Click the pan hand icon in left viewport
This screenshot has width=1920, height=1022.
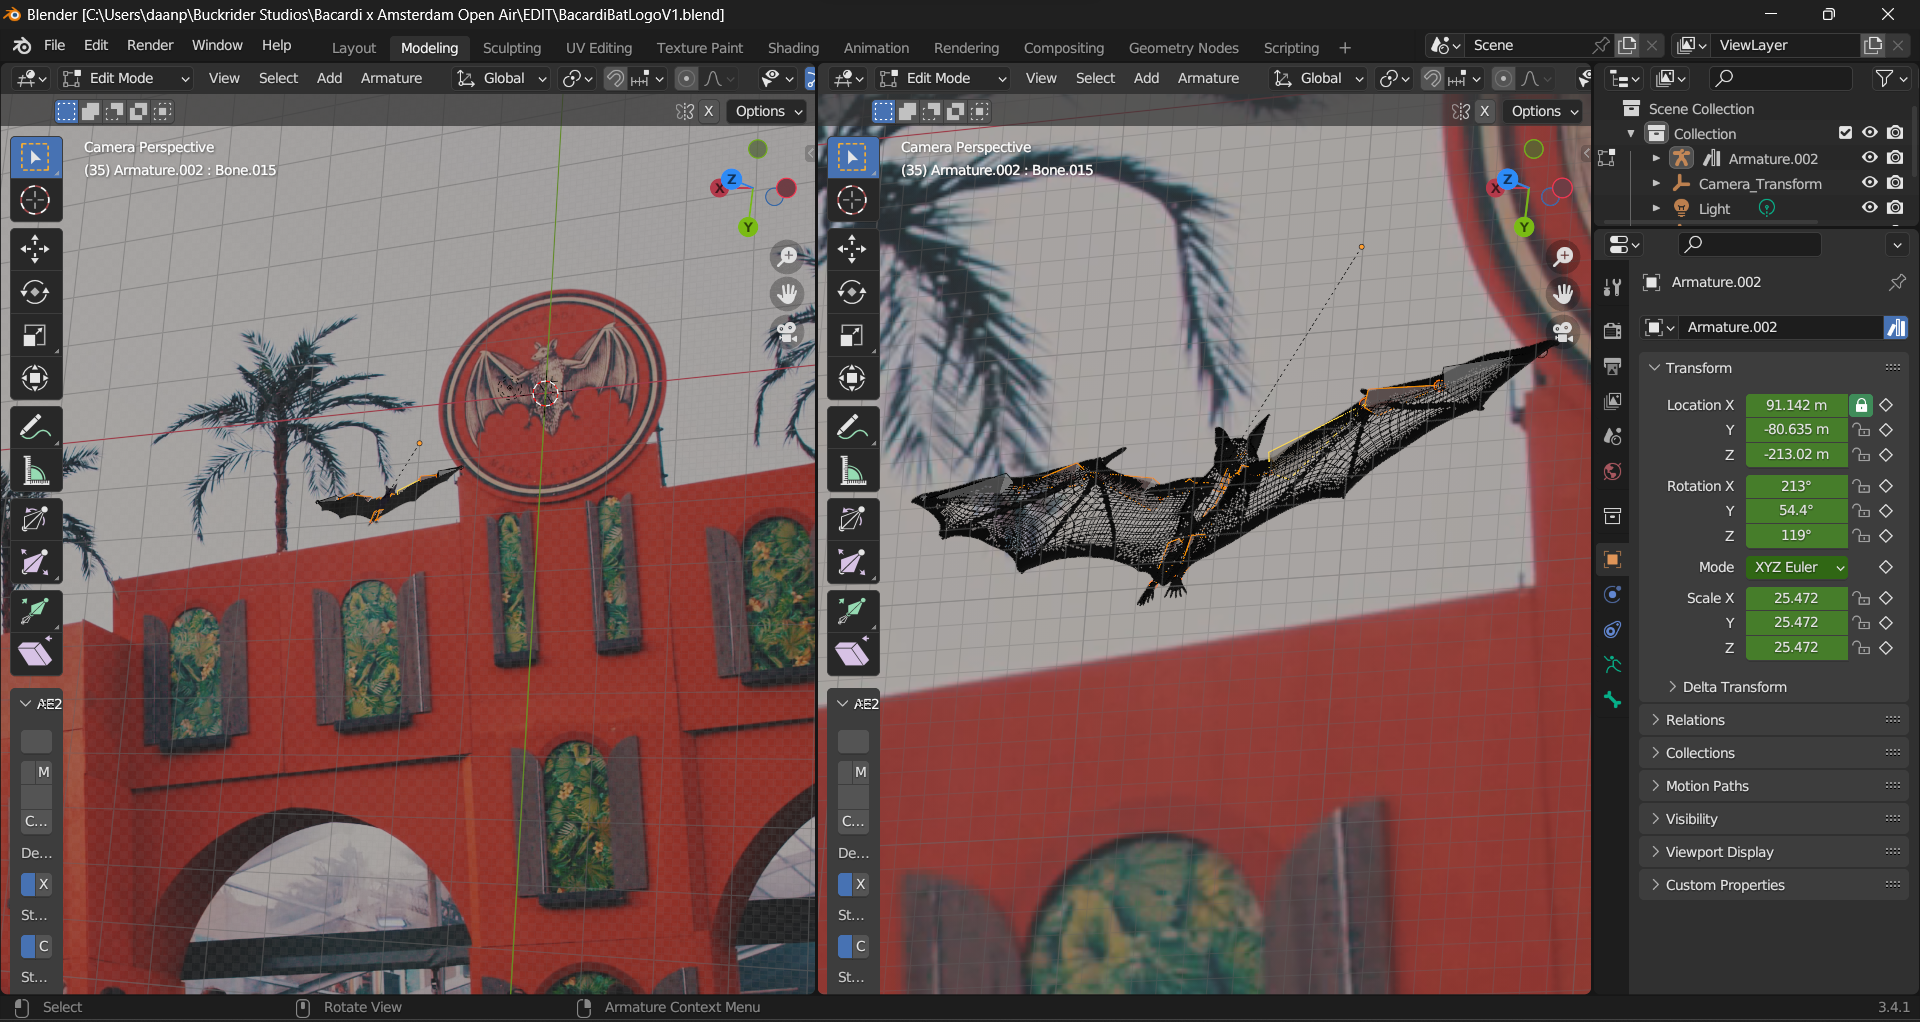click(788, 293)
